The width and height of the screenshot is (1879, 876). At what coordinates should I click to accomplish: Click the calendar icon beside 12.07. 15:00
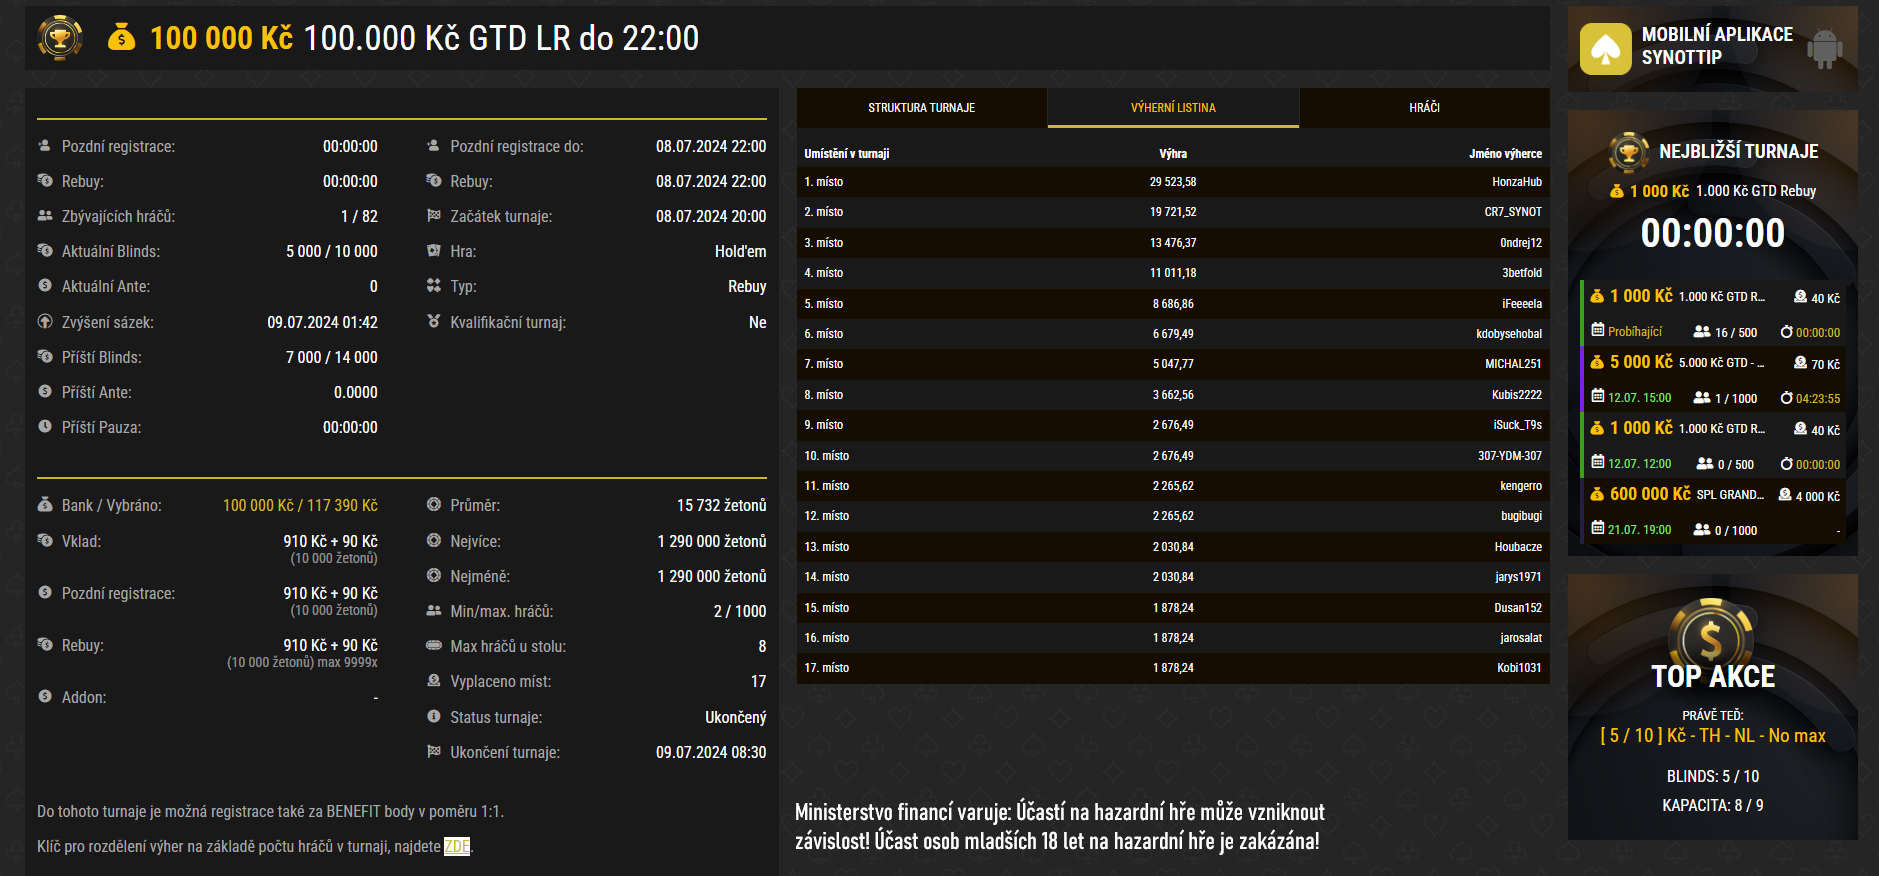point(1598,396)
